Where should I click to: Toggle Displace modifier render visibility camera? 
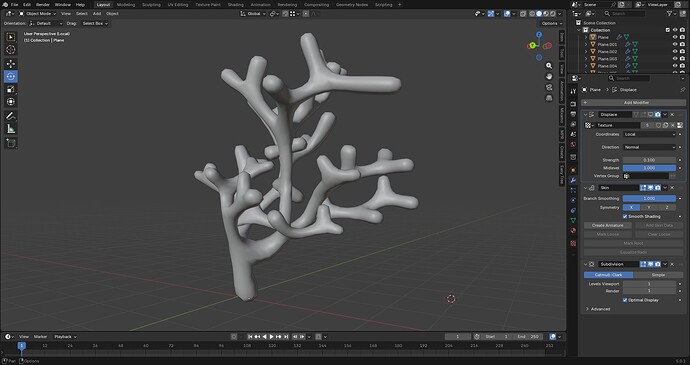tap(657, 114)
